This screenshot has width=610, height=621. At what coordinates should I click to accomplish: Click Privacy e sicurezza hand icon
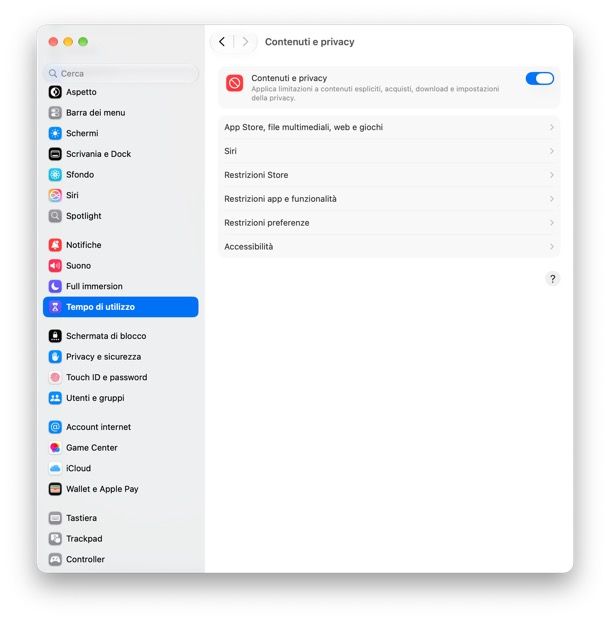55,356
